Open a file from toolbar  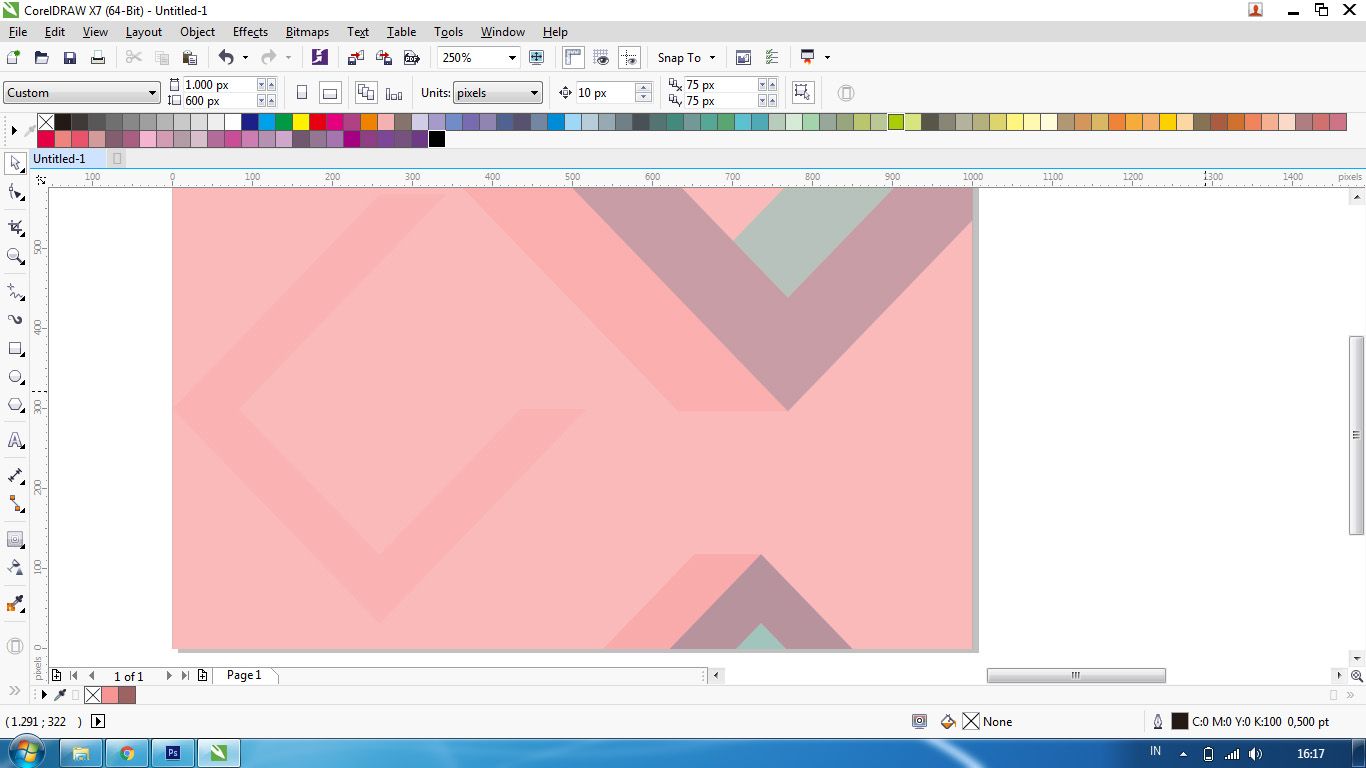coord(42,58)
